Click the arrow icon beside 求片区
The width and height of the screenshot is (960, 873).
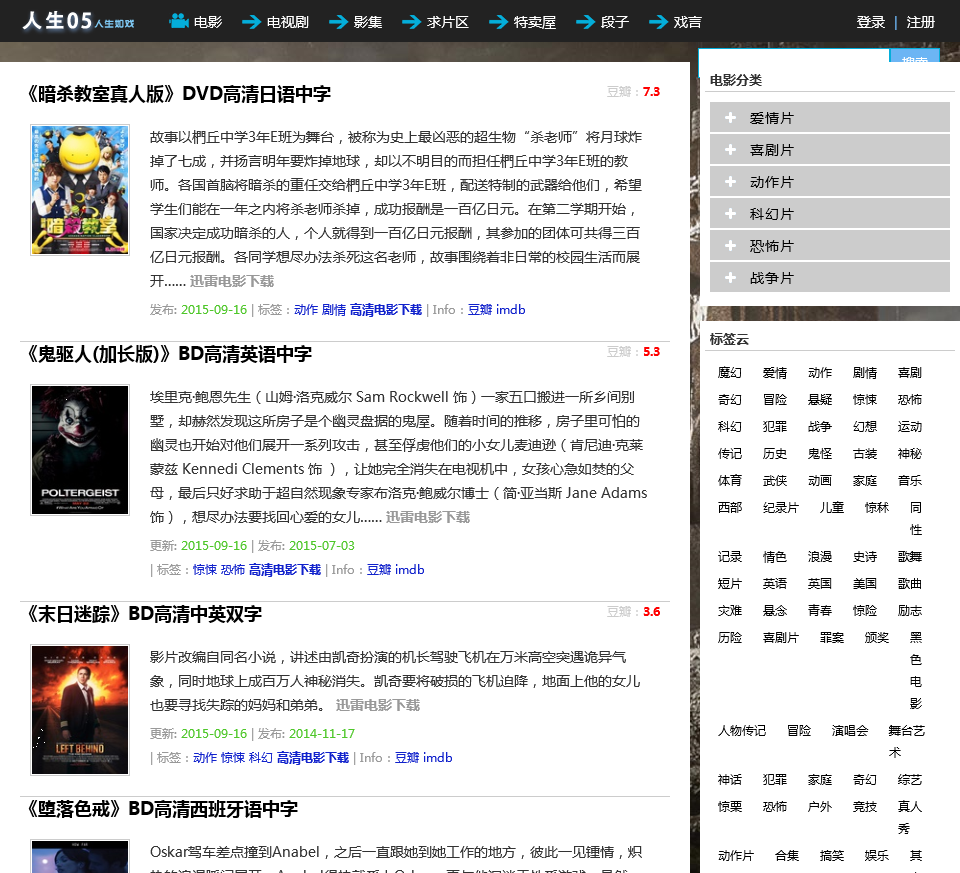pyautogui.click(x=411, y=22)
